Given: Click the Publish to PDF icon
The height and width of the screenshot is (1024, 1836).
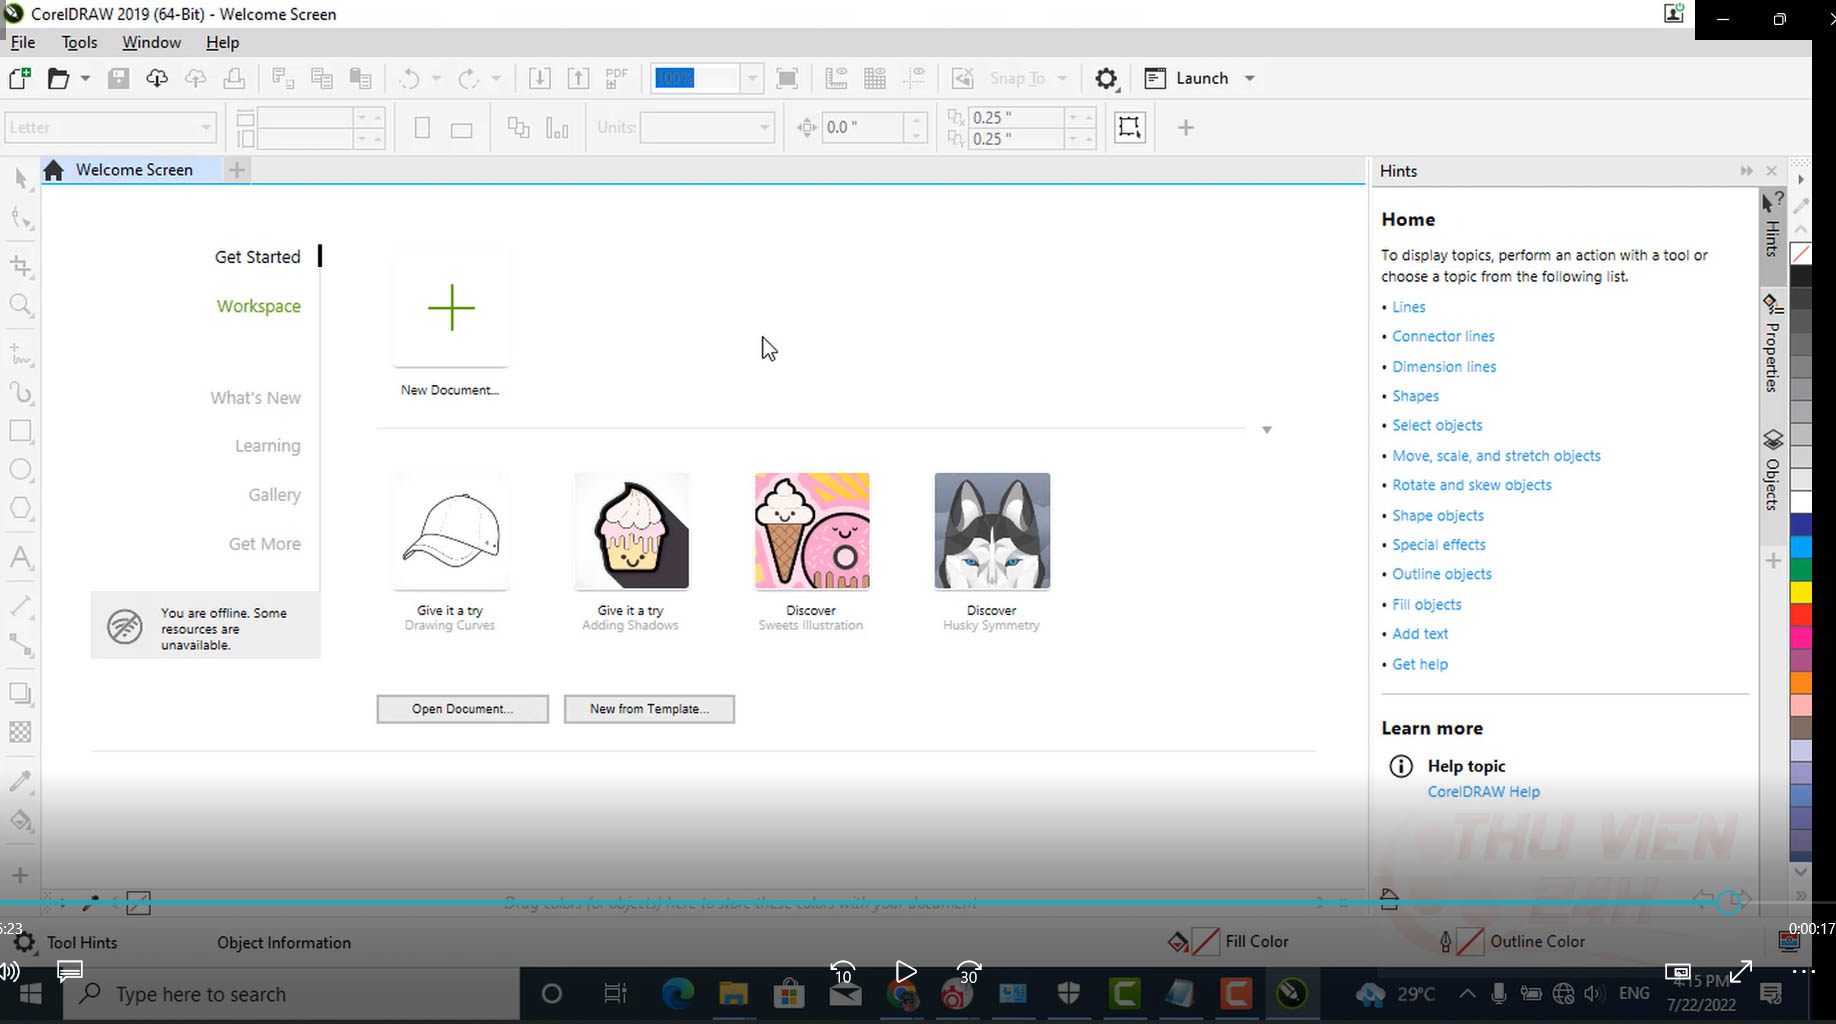Looking at the screenshot, I should pyautogui.click(x=617, y=78).
